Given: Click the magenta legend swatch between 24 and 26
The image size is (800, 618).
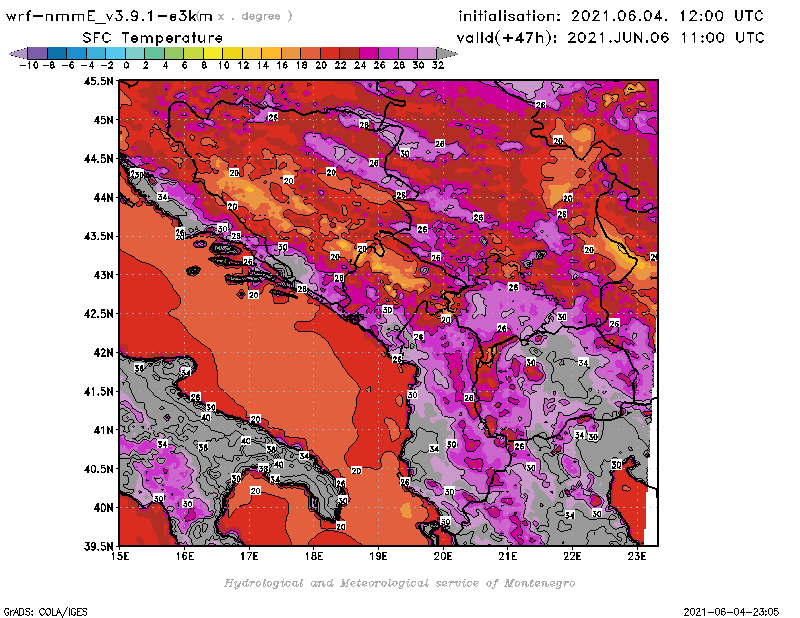Looking at the screenshot, I should 368,53.
